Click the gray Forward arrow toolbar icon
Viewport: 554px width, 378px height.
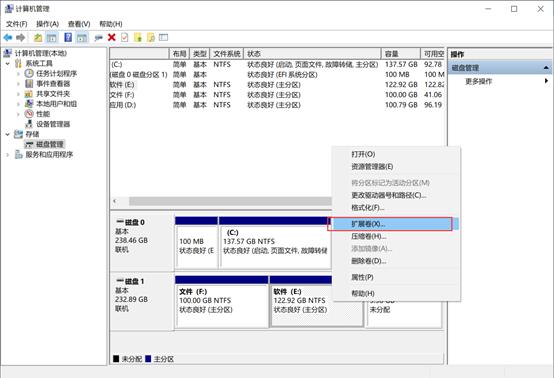21,37
